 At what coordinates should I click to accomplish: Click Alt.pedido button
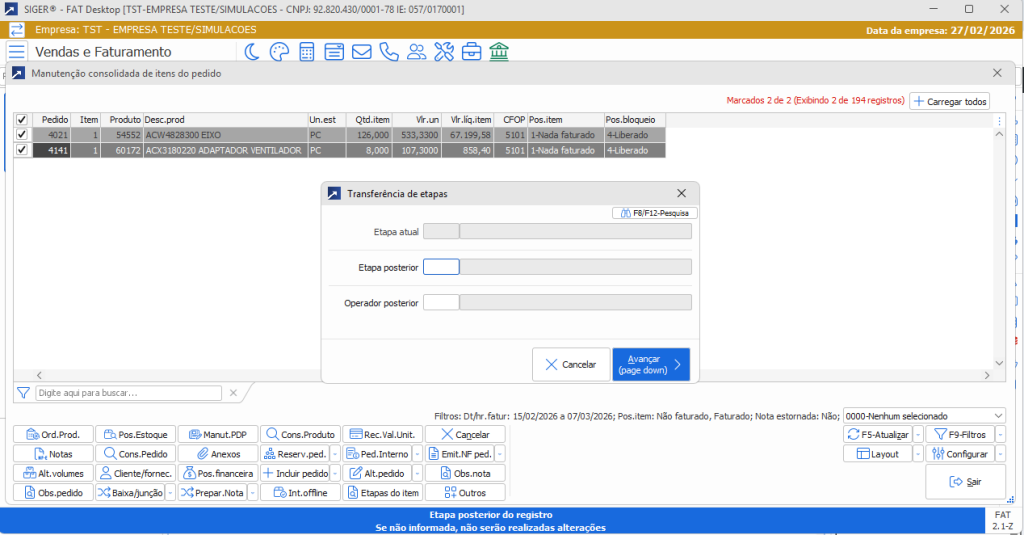point(377,474)
